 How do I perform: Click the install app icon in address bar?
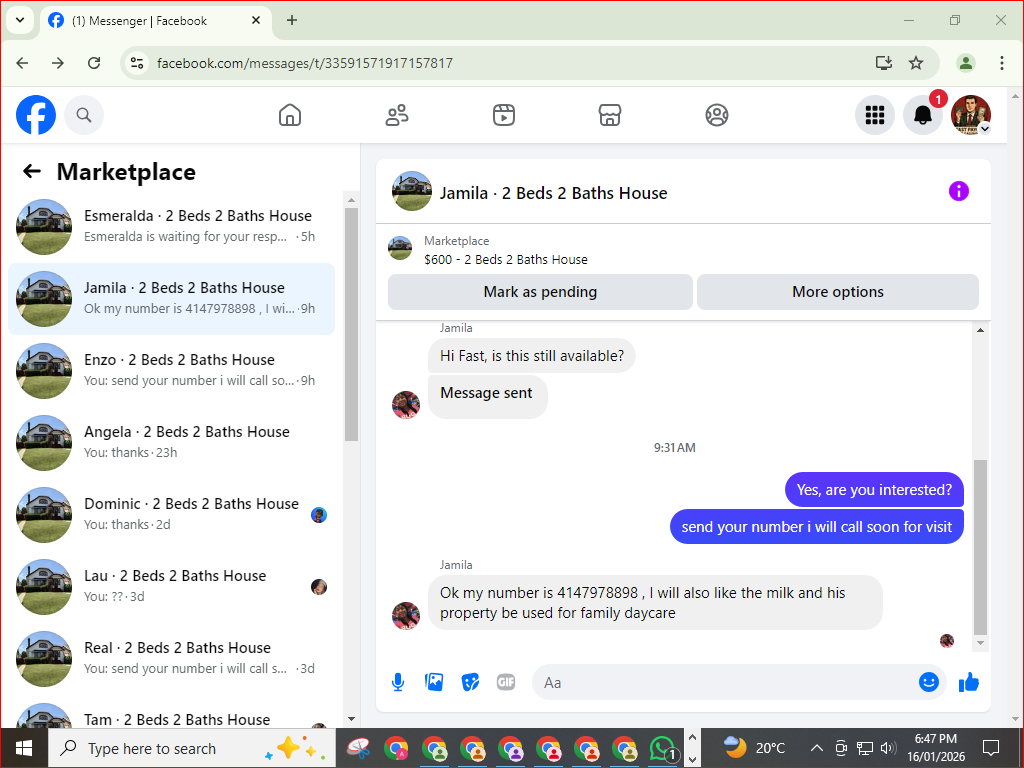[883, 63]
